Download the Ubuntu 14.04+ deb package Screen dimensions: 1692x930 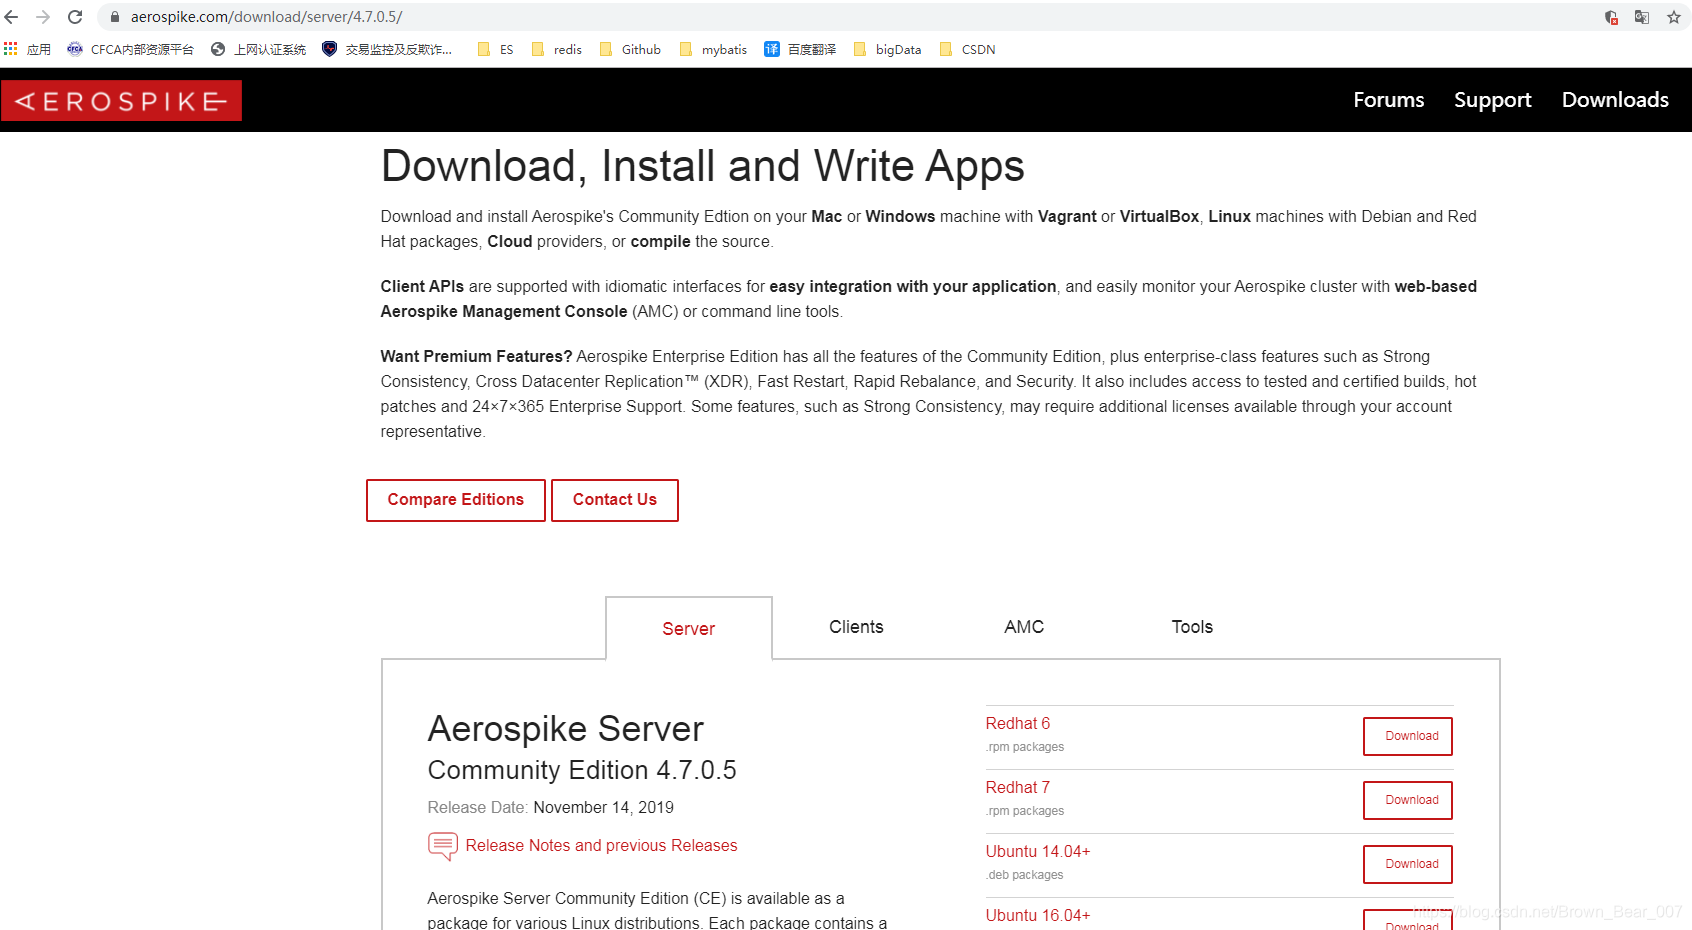[x=1408, y=864]
